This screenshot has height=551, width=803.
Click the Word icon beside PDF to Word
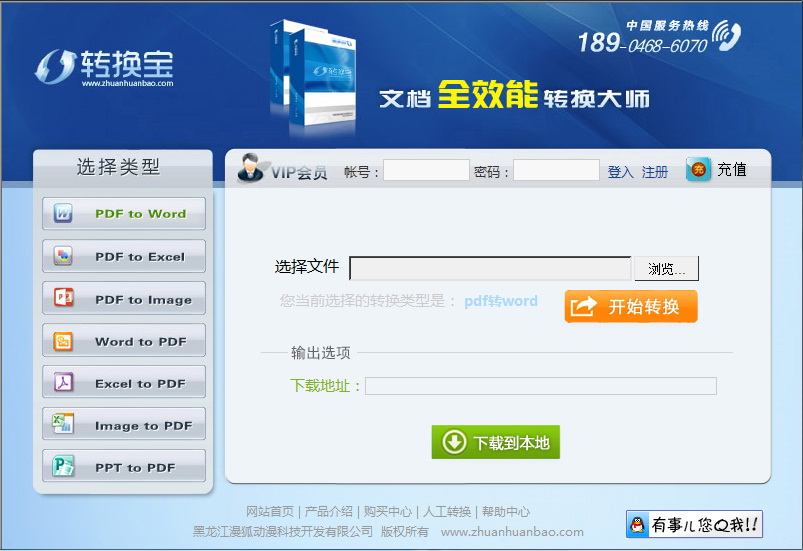click(x=64, y=213)
